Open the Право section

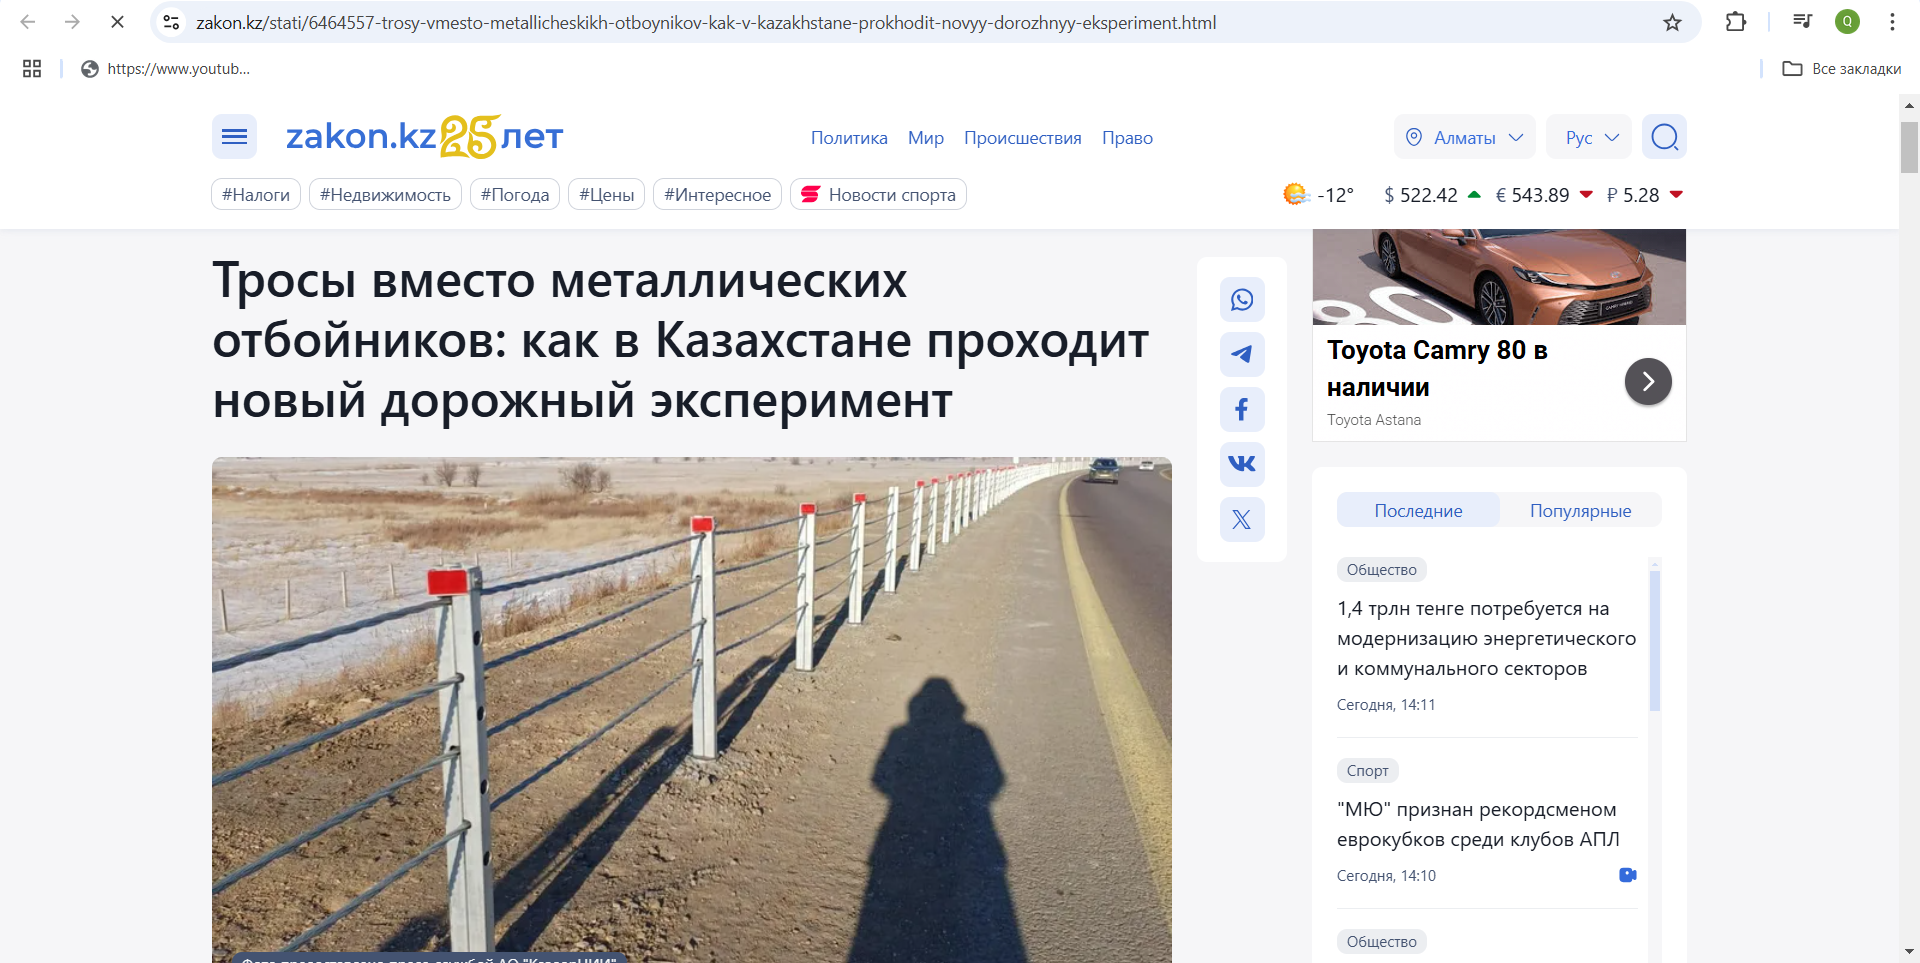(1127, 138)
